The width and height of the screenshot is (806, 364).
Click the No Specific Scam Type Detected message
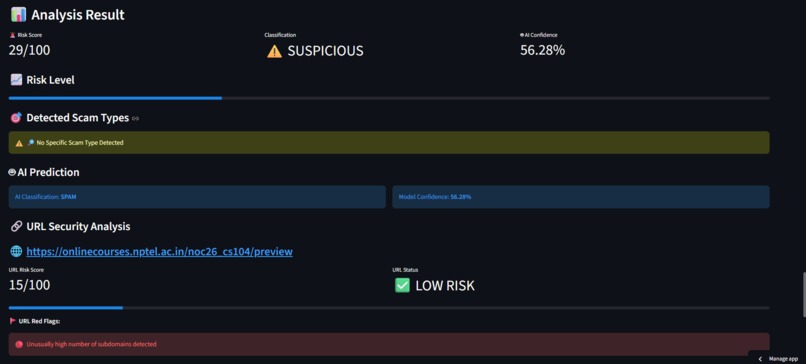pos(389,142)
